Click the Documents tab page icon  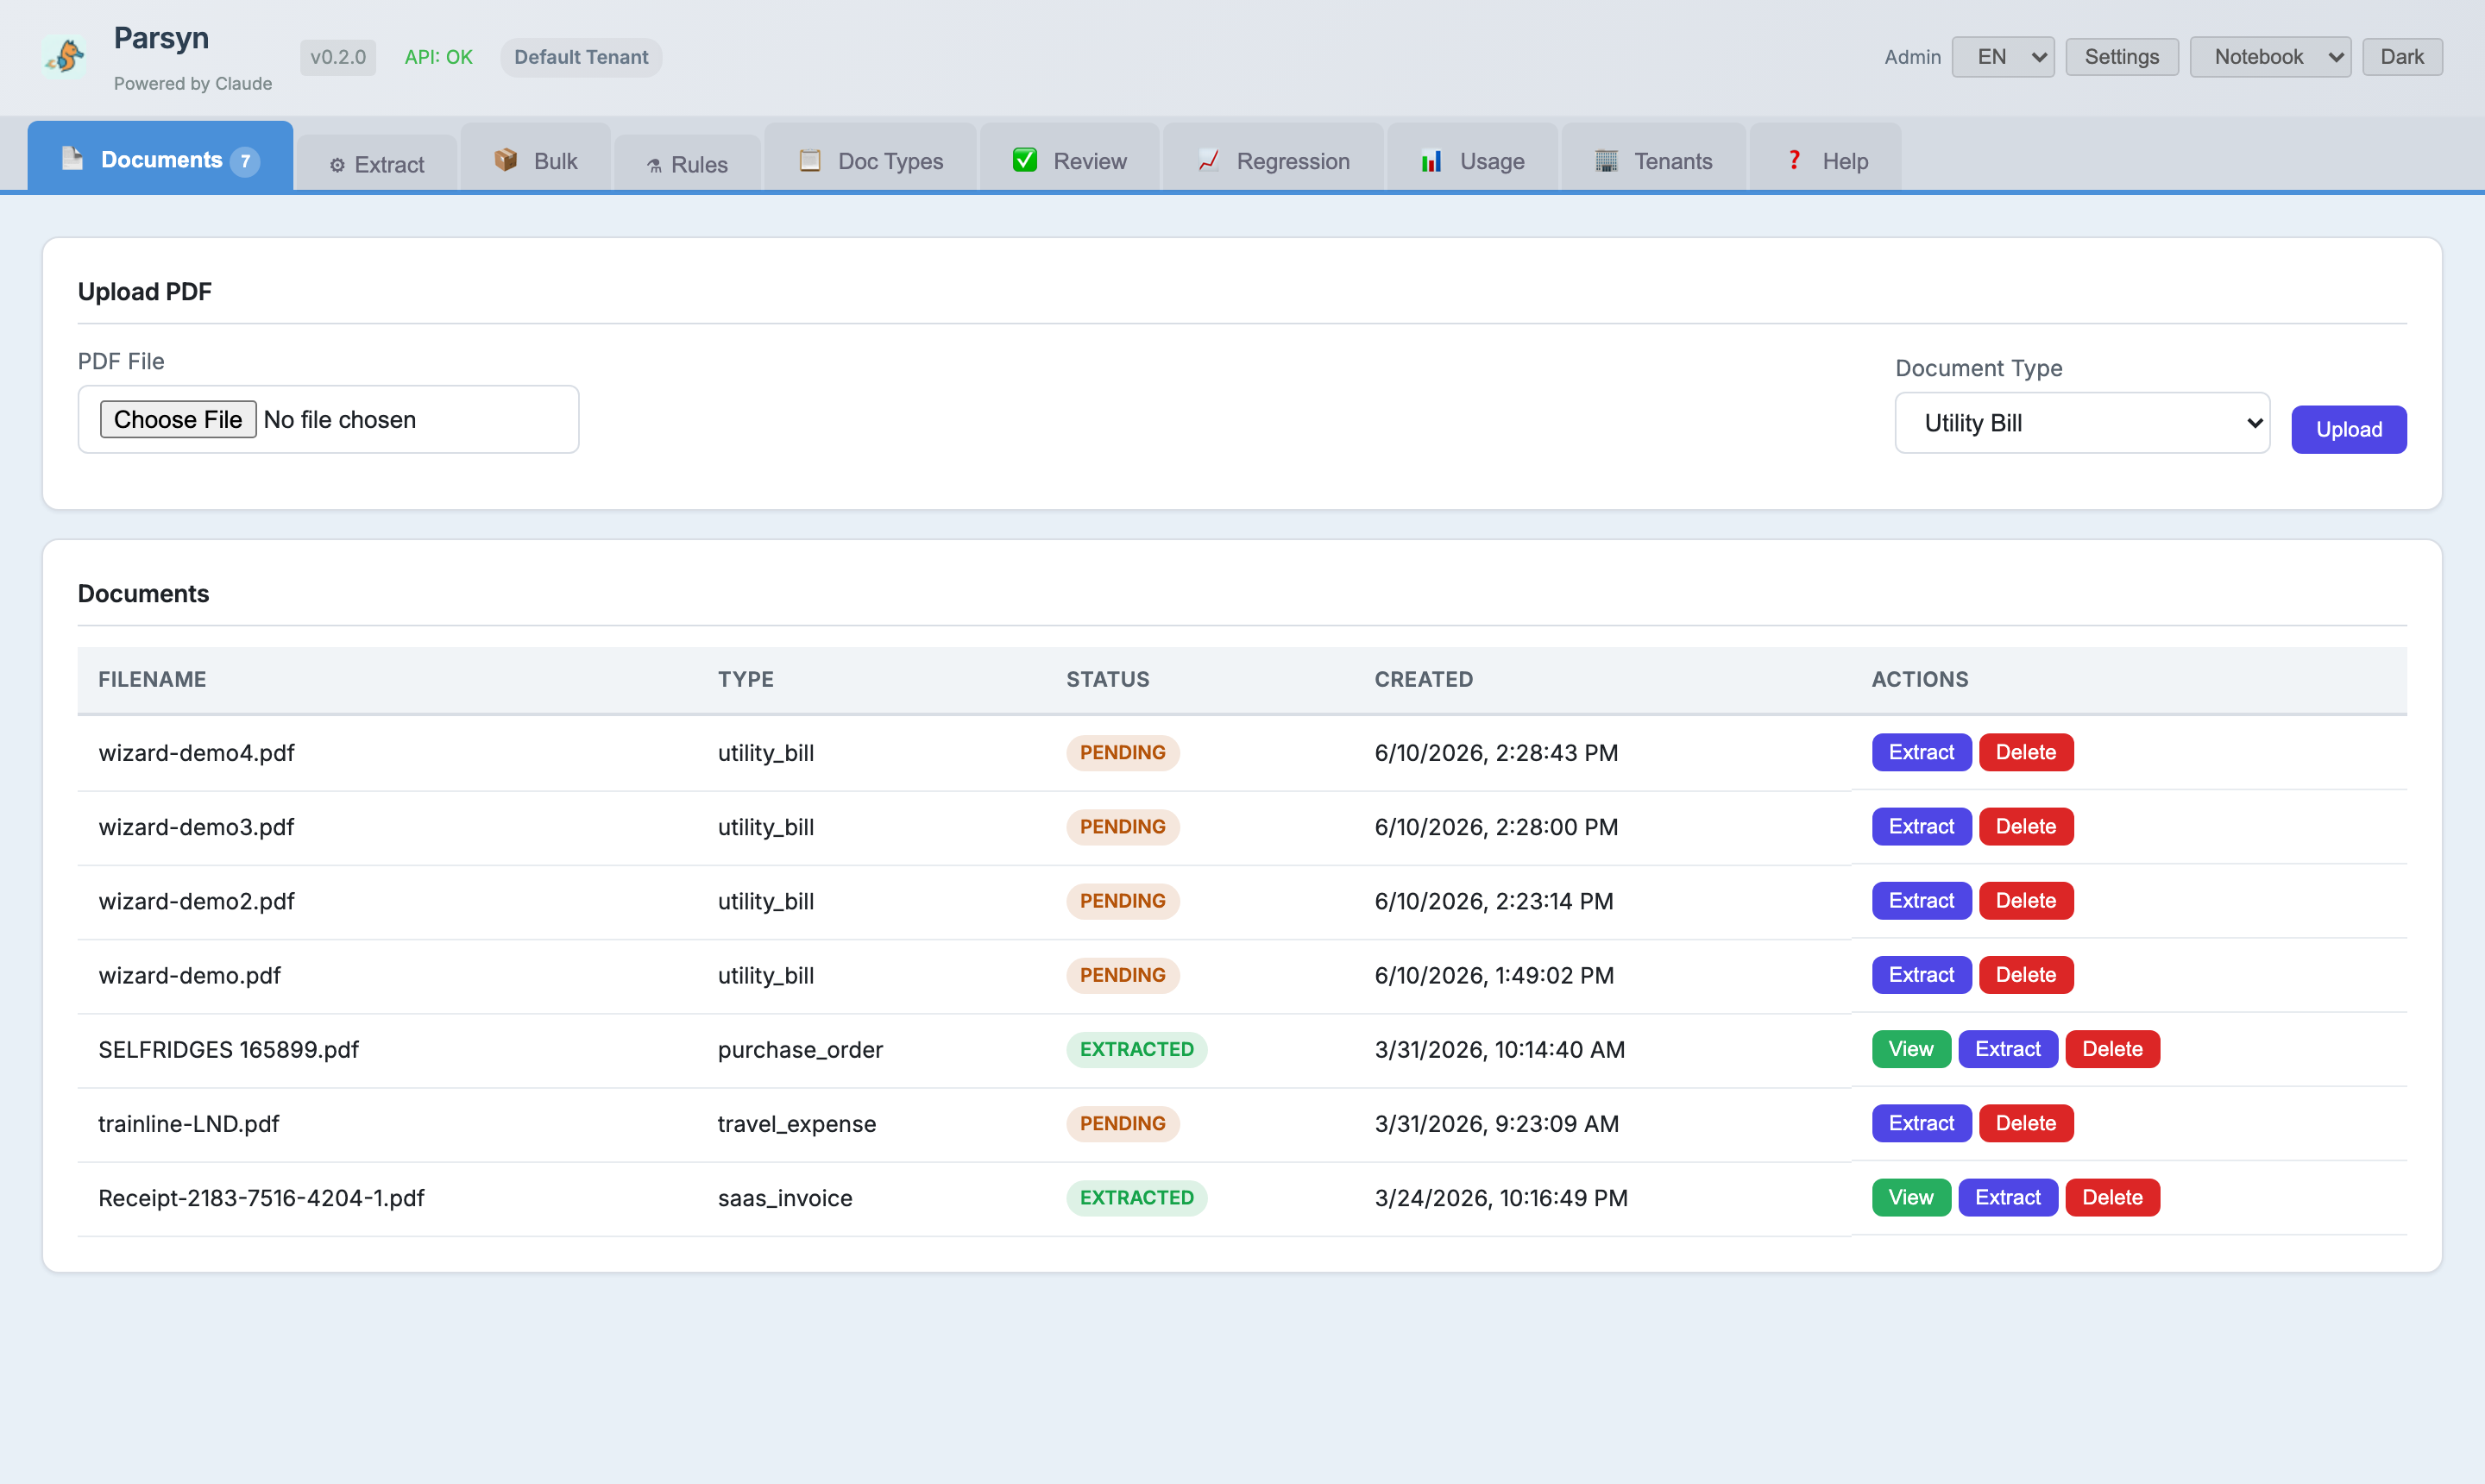pos(72,158)
